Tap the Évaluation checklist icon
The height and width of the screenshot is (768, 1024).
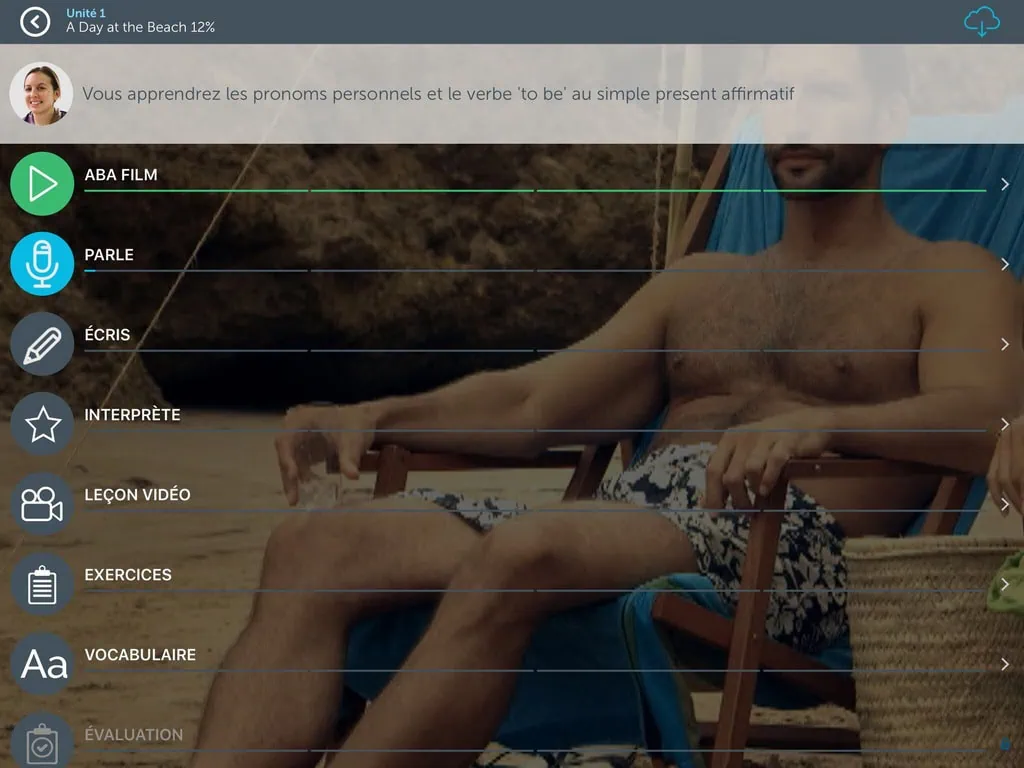tap(42, 742)
